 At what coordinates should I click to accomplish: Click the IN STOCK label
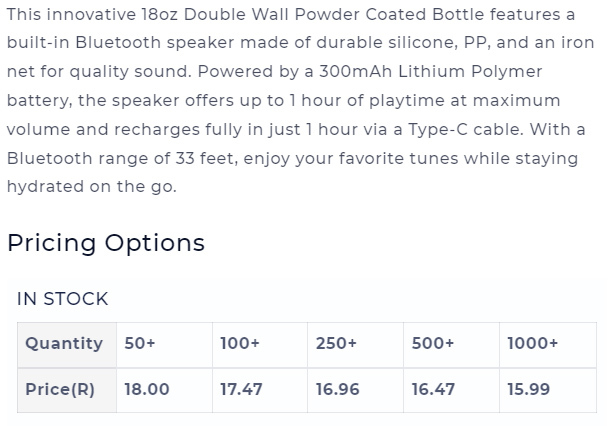[63, 299]
